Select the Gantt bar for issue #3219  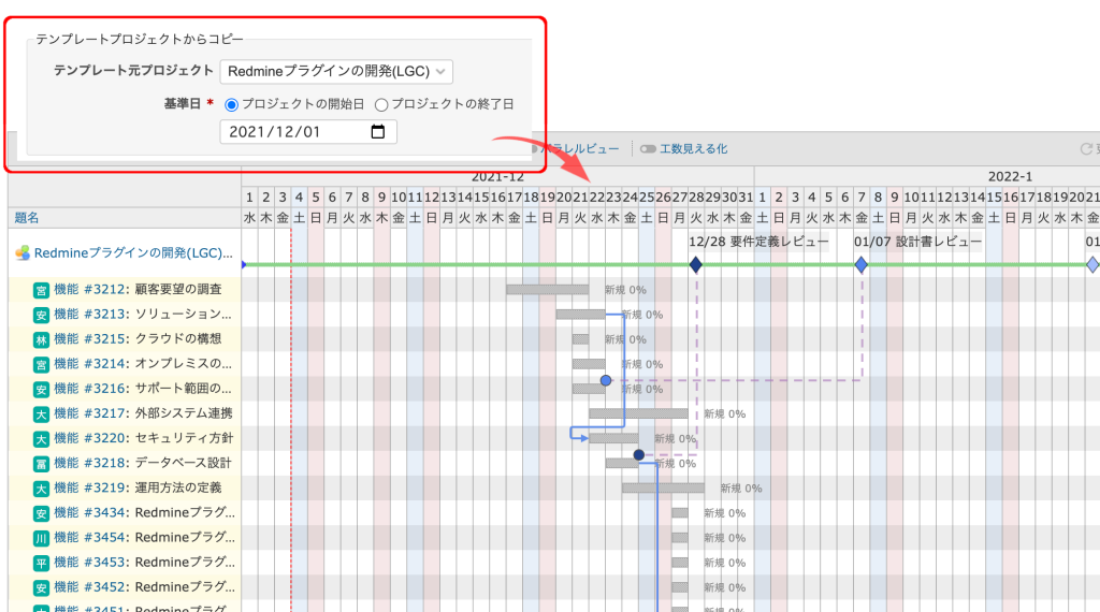pos(663,488)
